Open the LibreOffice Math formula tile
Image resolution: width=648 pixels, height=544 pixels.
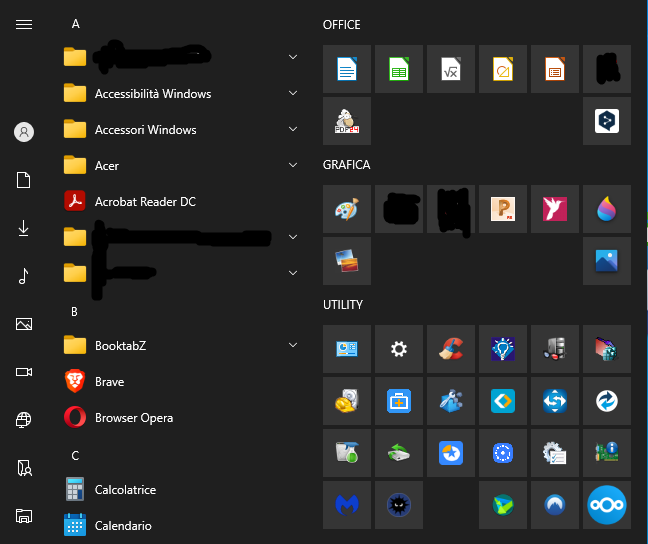point(451,69)
